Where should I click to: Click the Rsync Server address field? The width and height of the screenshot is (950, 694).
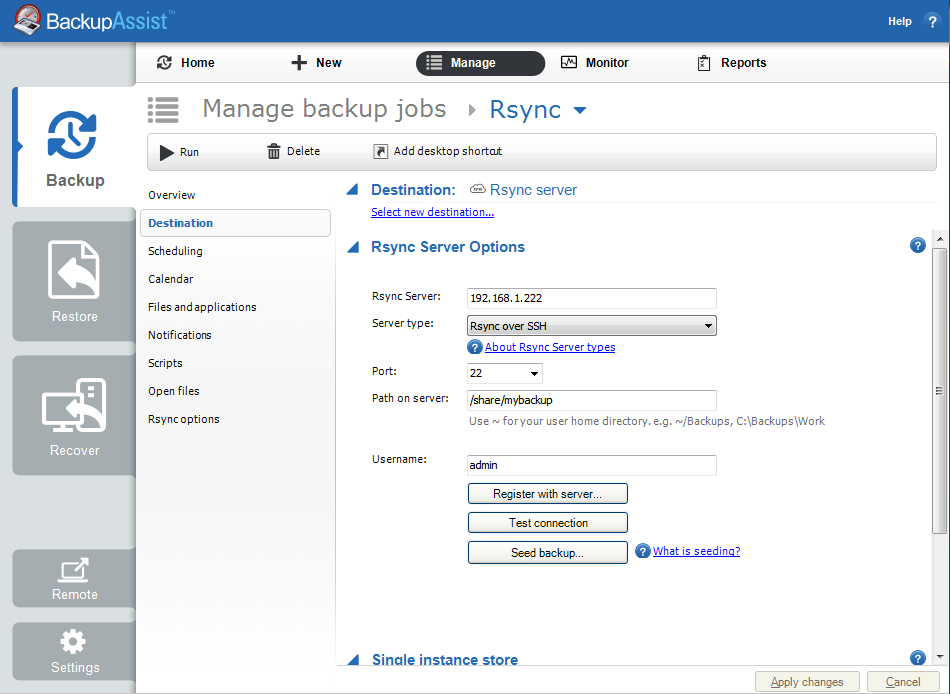pyautogui.click(x=591, y=298)
